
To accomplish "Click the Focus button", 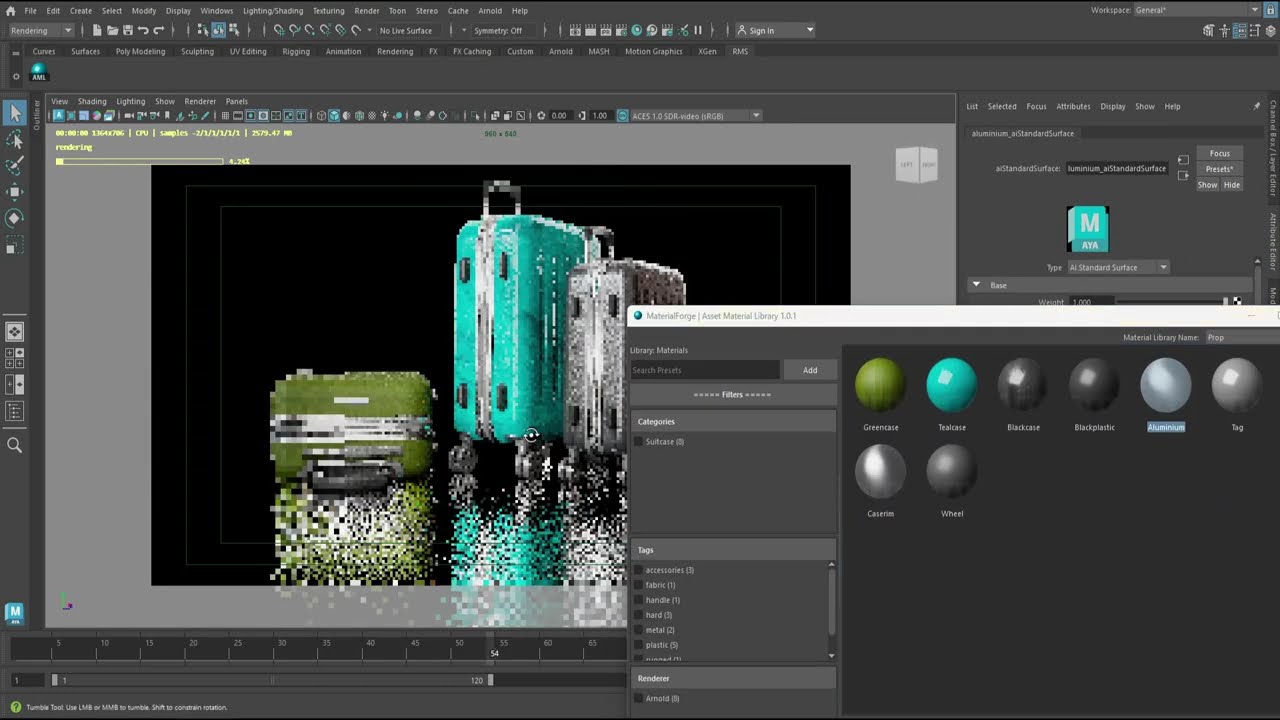I will [1220, 153].
